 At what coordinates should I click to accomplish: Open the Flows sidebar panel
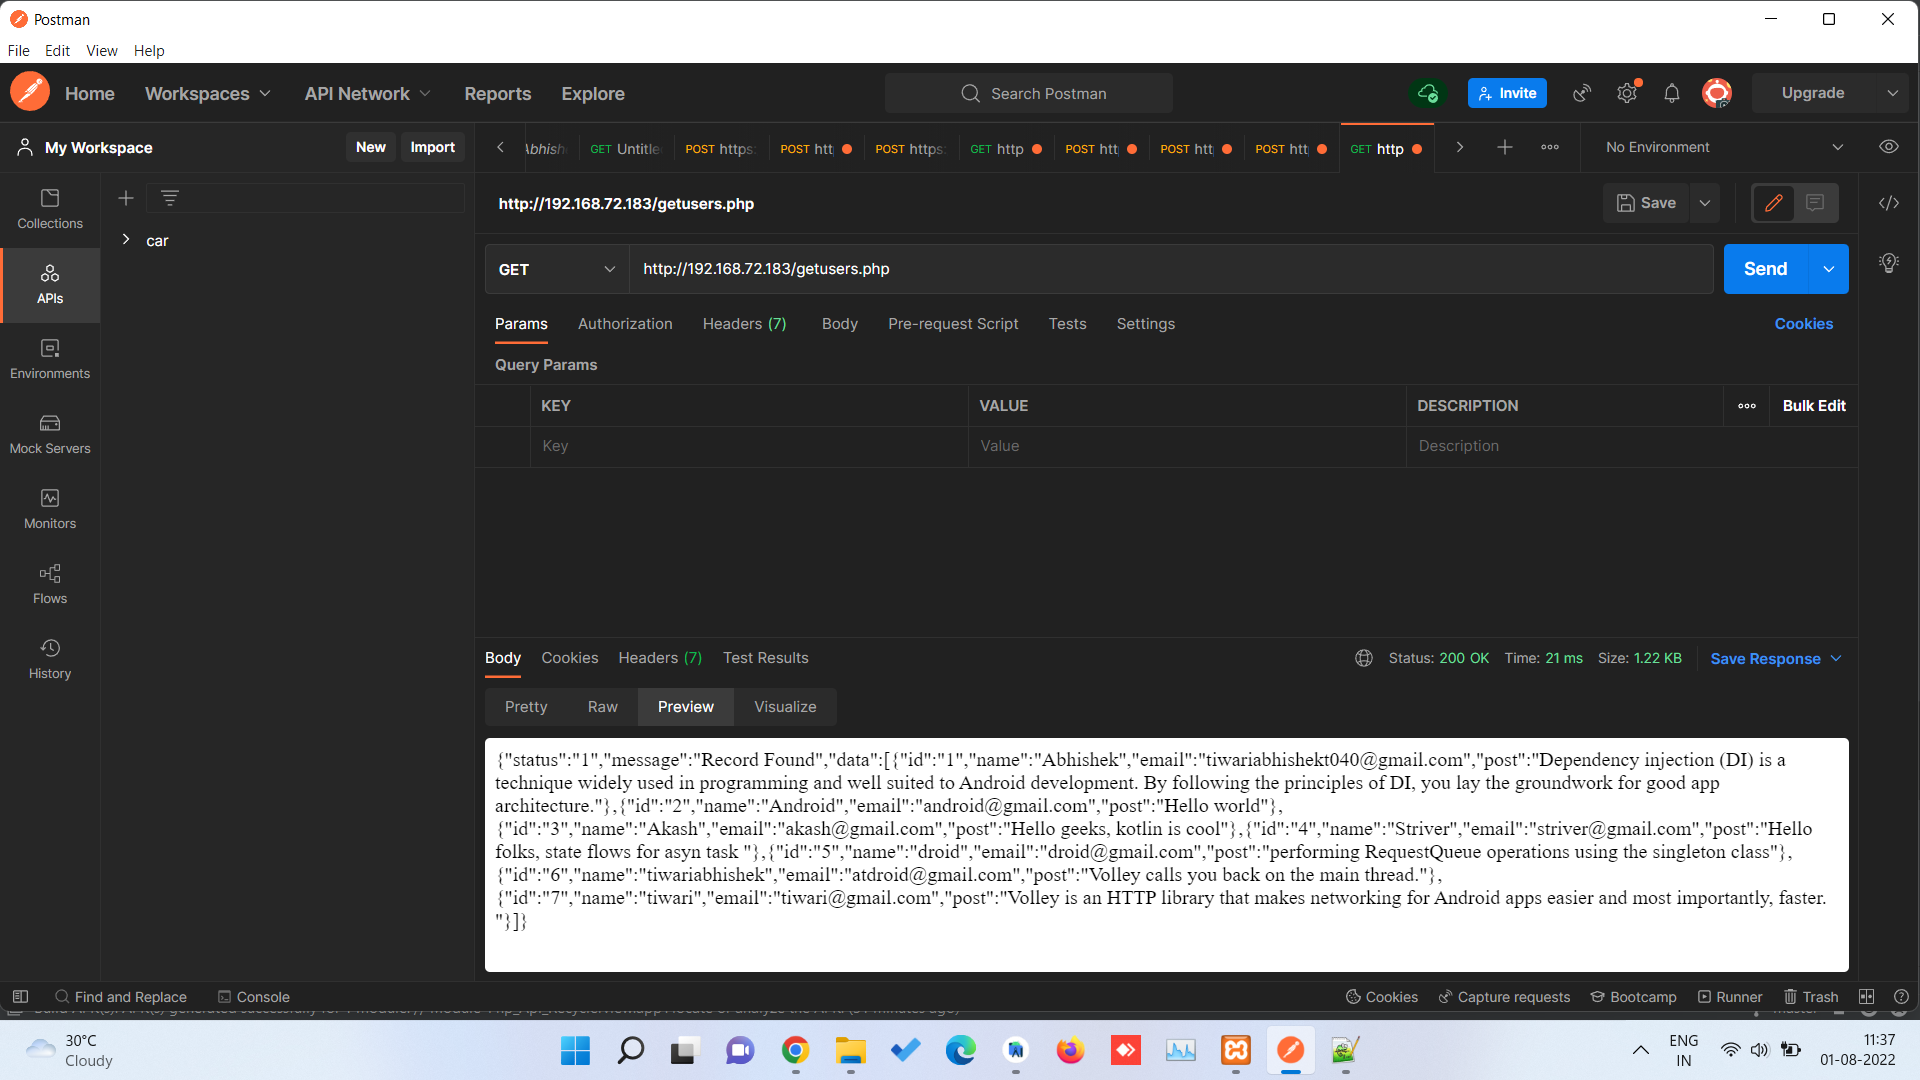click(50, 585)
